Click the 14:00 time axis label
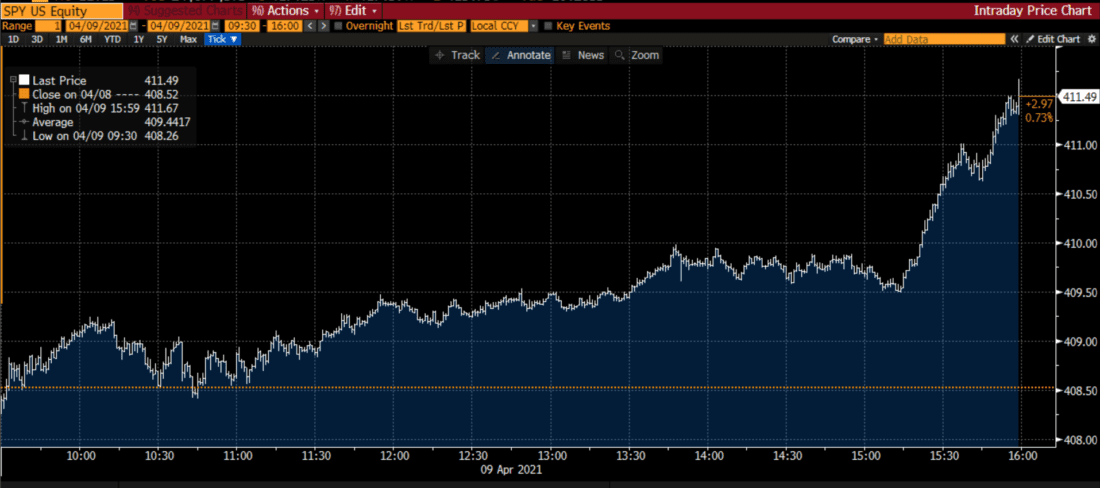1100x488 pixels. point(708,455)
